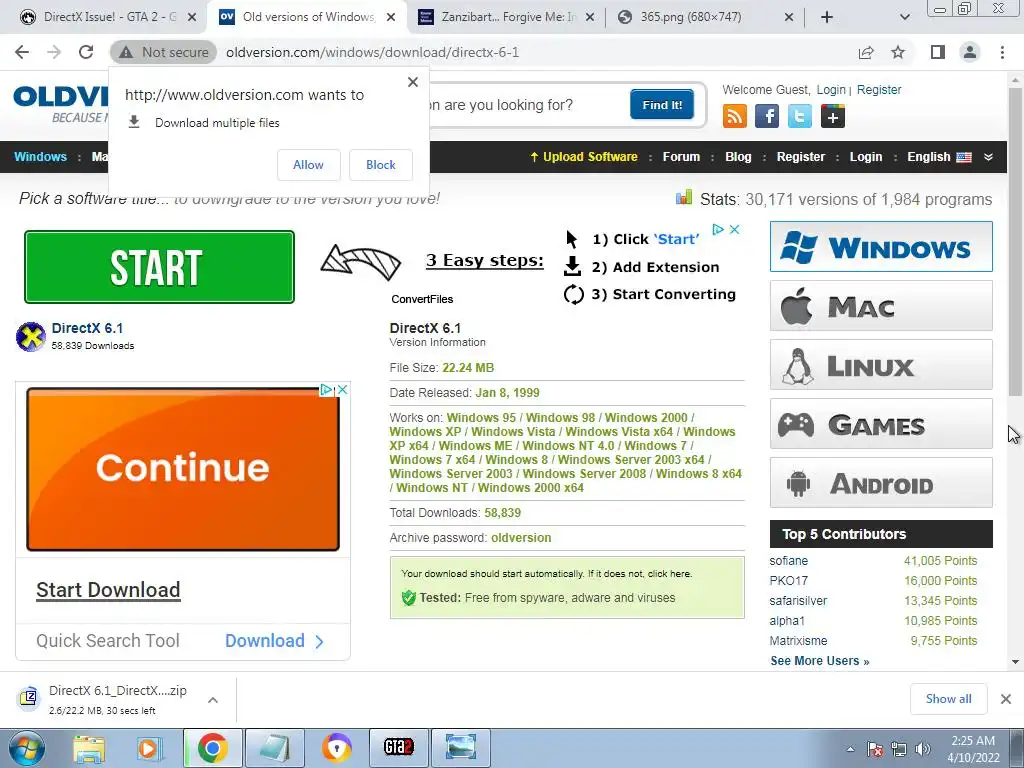Click the Chrome taskbar icon
The image size is (1024, 768).
coord(212,748)
